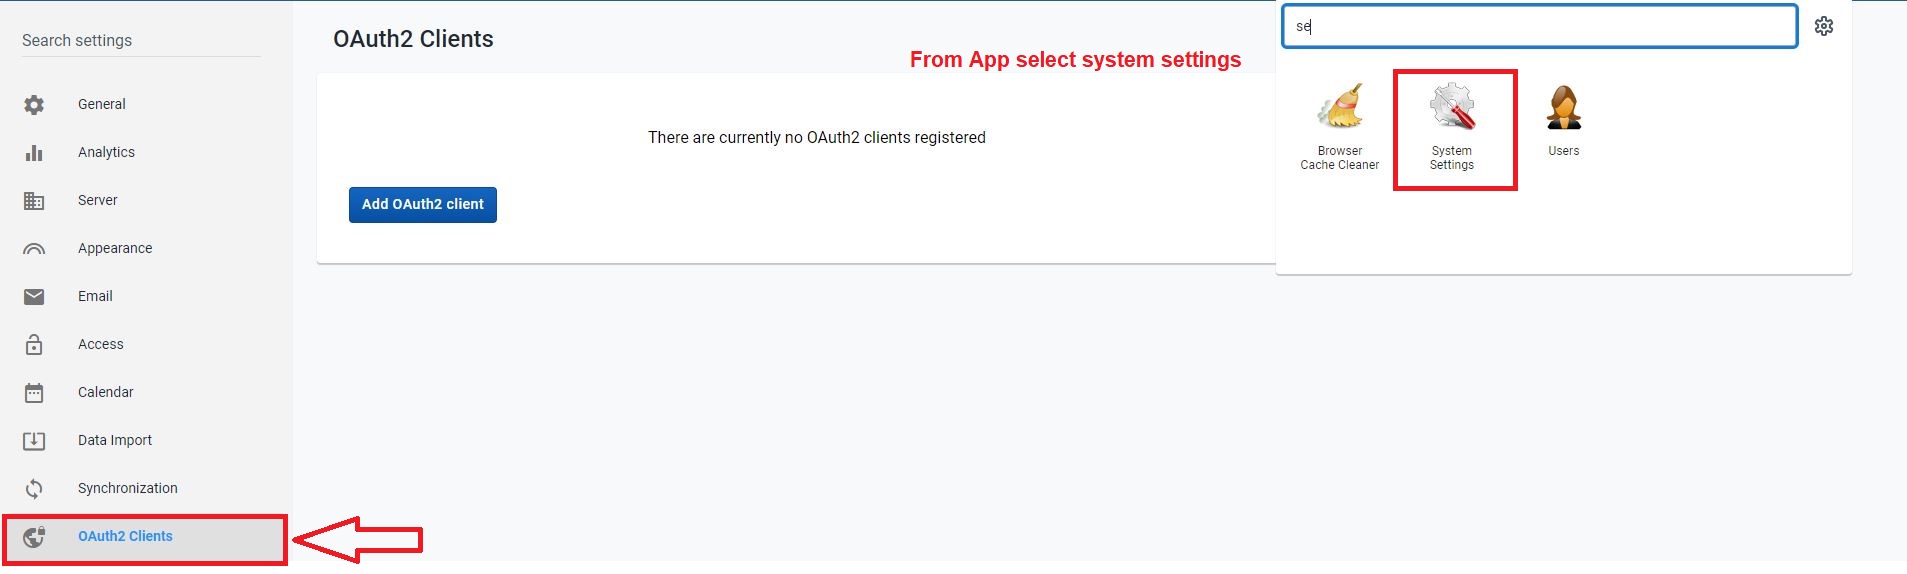Click the Data Import download icon

34,440
